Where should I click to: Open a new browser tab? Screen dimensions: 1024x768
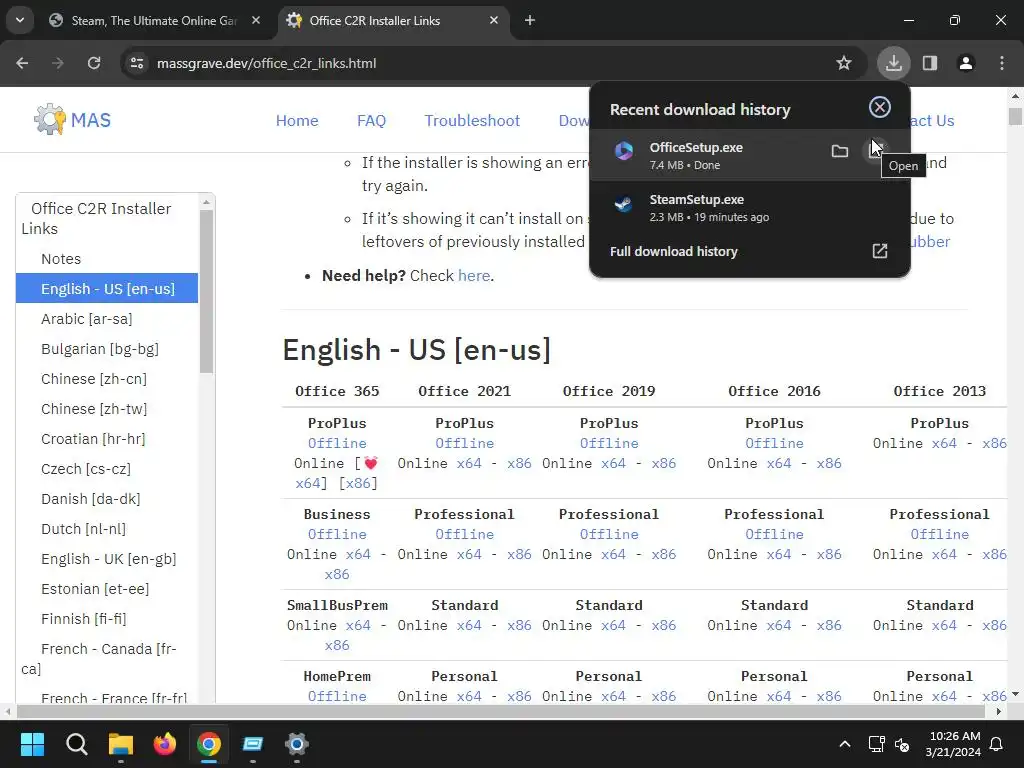coord(530,20)
